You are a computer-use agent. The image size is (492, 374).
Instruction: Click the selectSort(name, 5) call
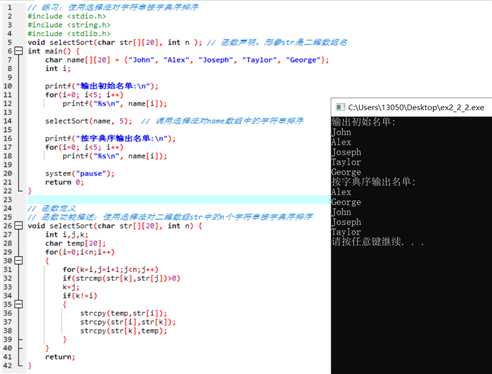click(x=89, y=121)
